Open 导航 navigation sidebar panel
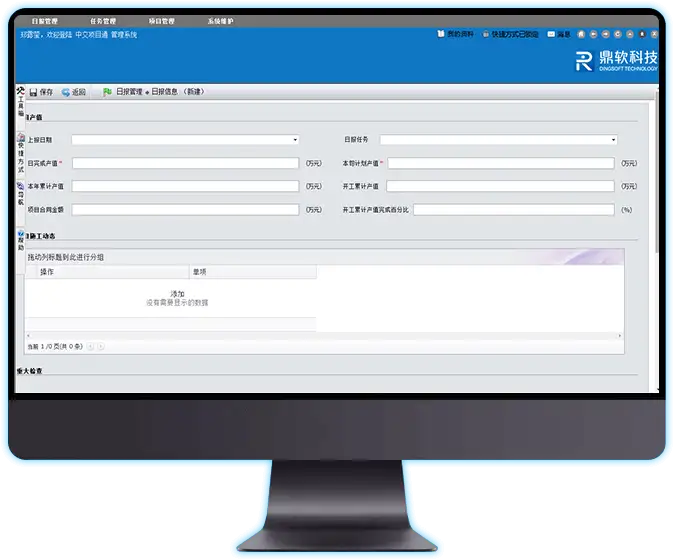 point(20,195)
